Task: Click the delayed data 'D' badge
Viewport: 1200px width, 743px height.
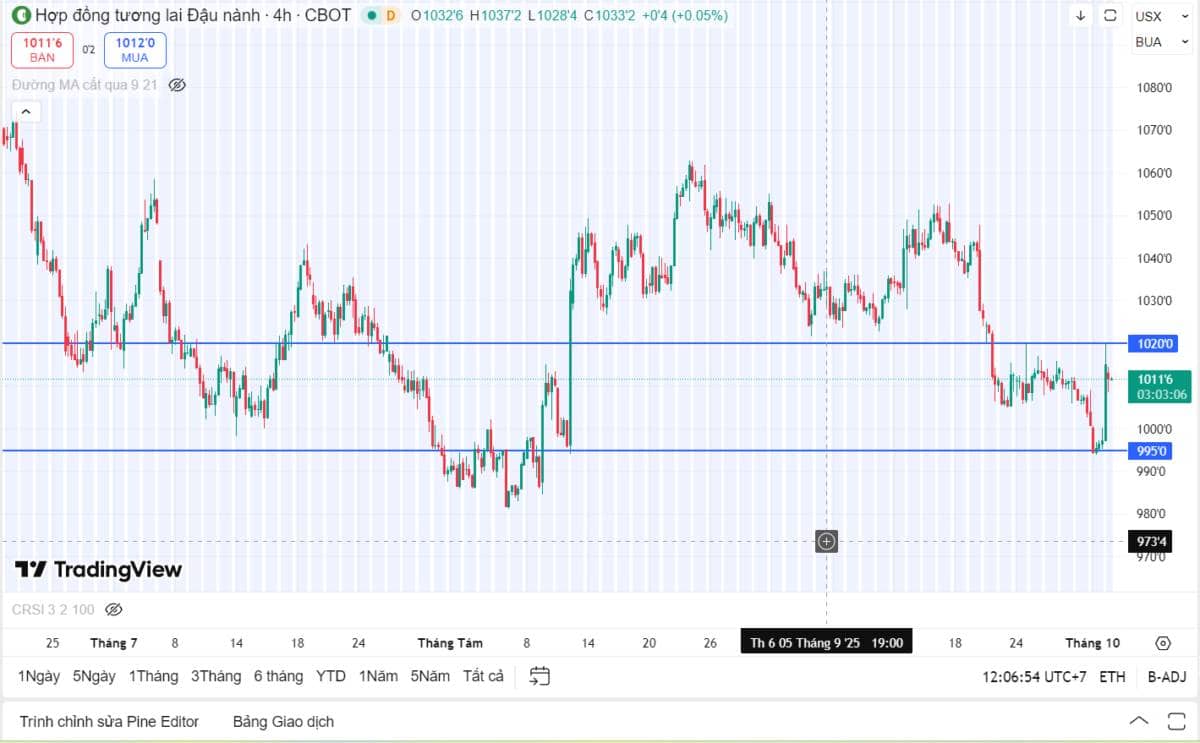Action: 391,16
